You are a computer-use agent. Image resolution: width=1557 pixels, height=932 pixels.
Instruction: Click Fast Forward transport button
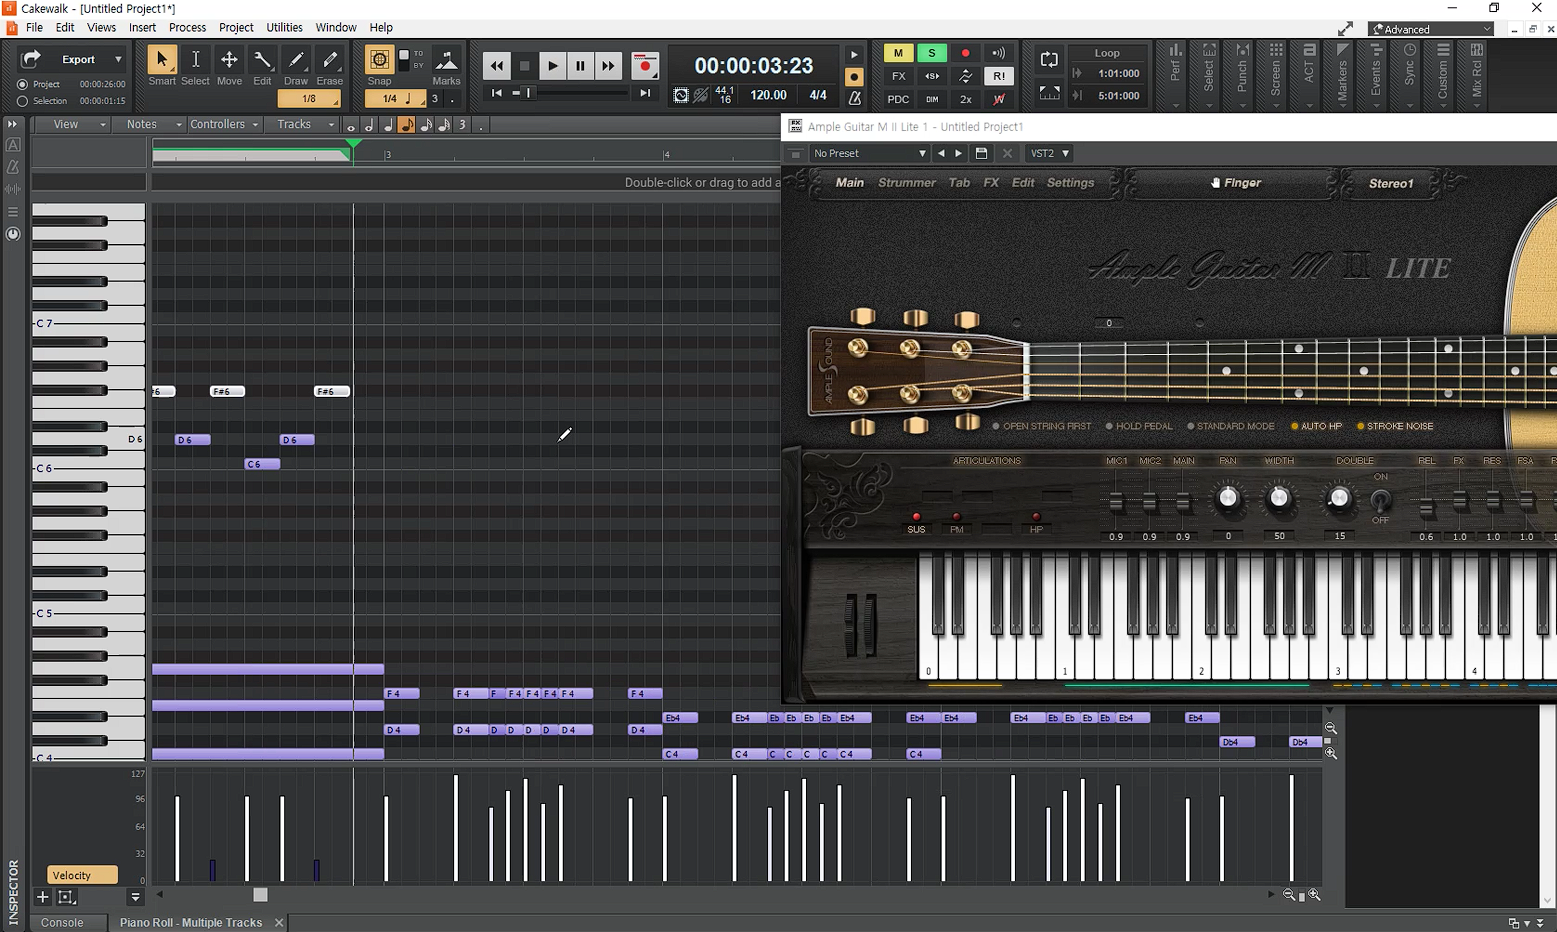pos(608,66)
